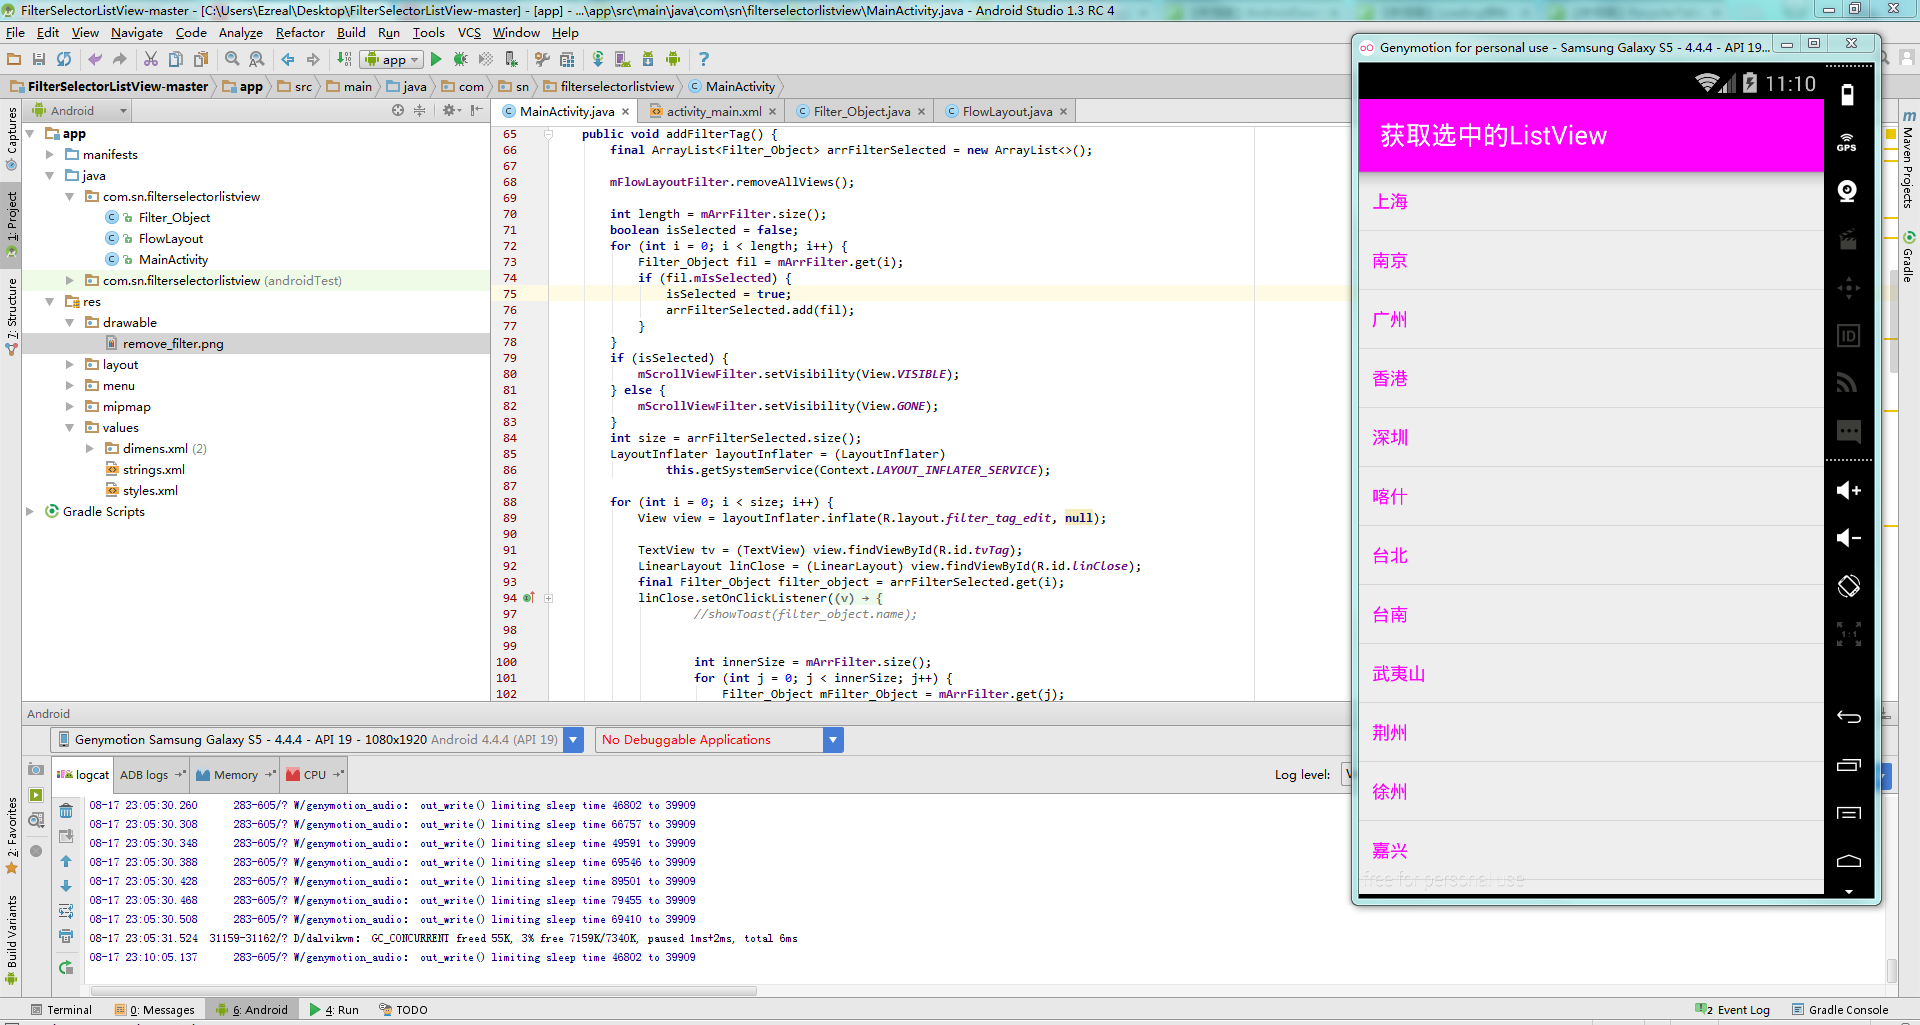Click the Make Project icon
The width and height of the screenshot is (1920, 1025).
[x=345, y=59]
